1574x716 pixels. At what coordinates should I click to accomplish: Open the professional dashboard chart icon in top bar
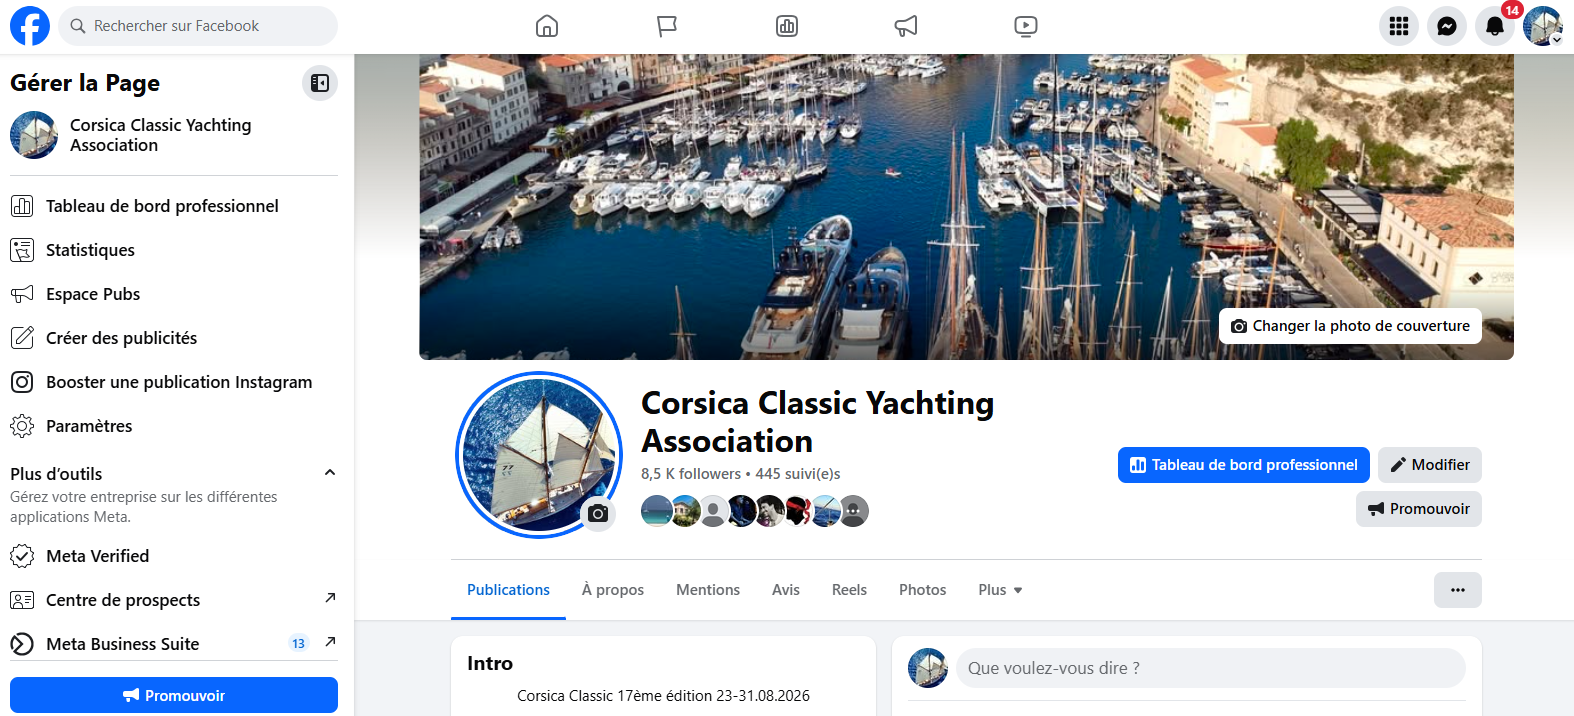(x=787, y=26)
